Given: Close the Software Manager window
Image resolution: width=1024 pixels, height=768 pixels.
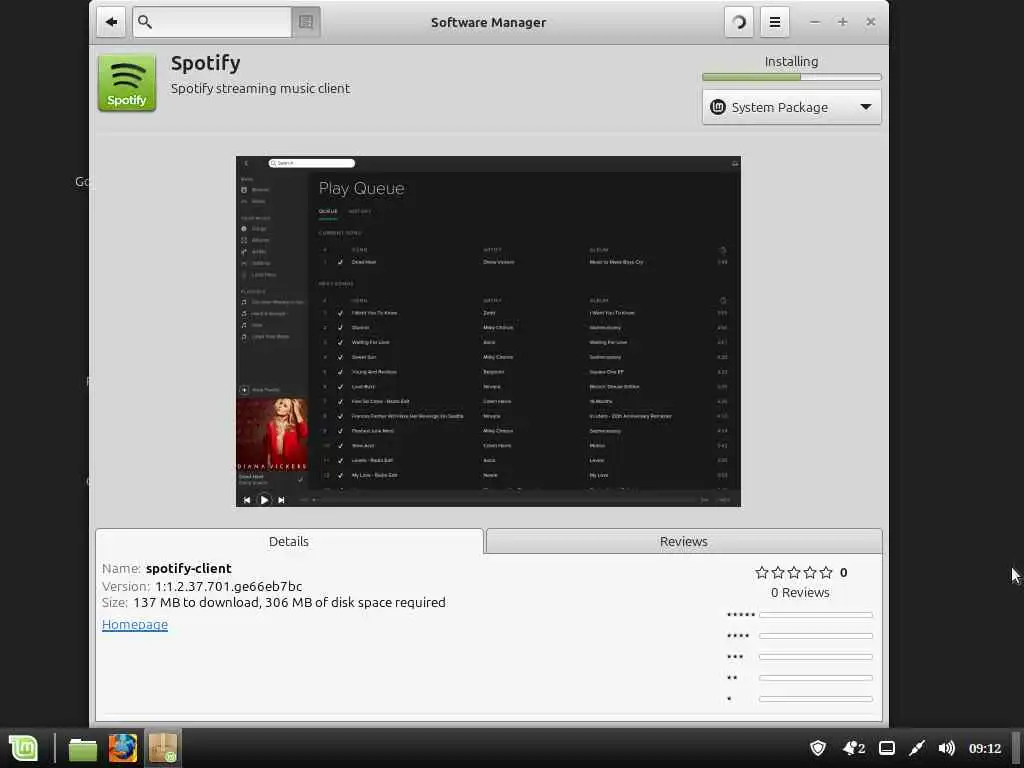Looking at the screenshot, I should click(x=871, y=22).
